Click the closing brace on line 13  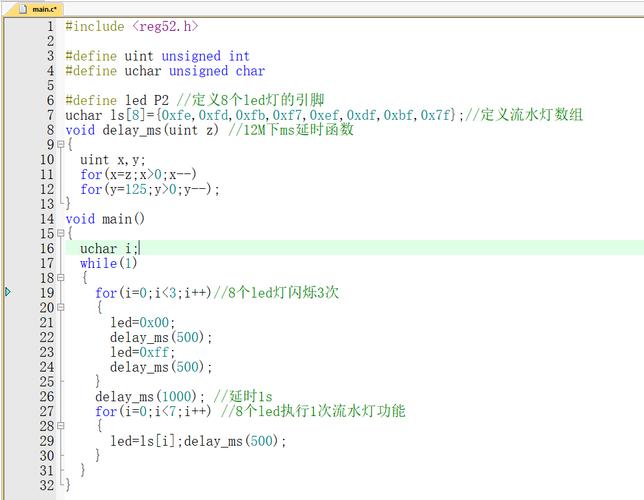(68, 204)
